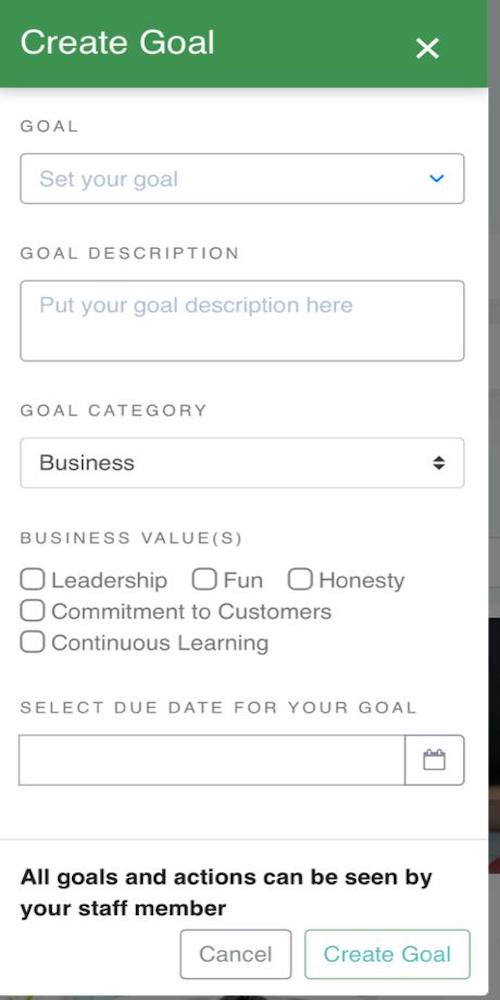
Task: Enable the Honesty checkbox
Action: 300,580
